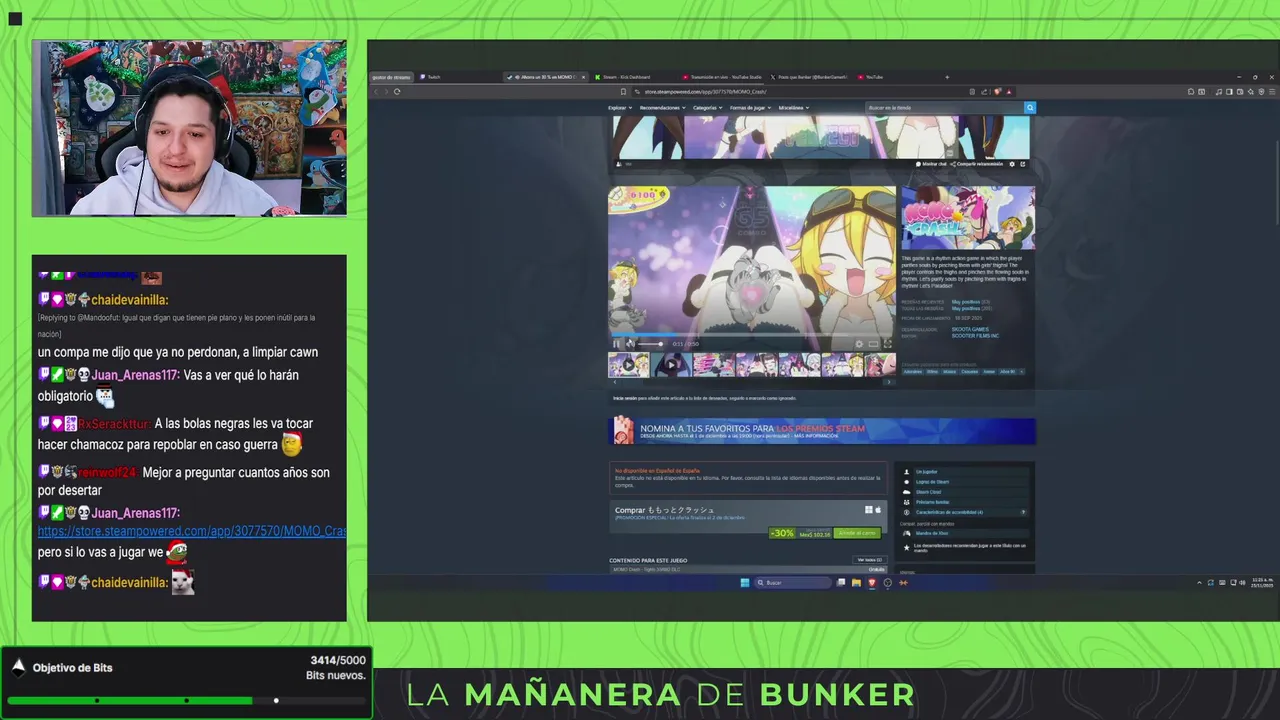
Task: Open a new browser tab
Action: pyautogui.click(x=947, y=77)
